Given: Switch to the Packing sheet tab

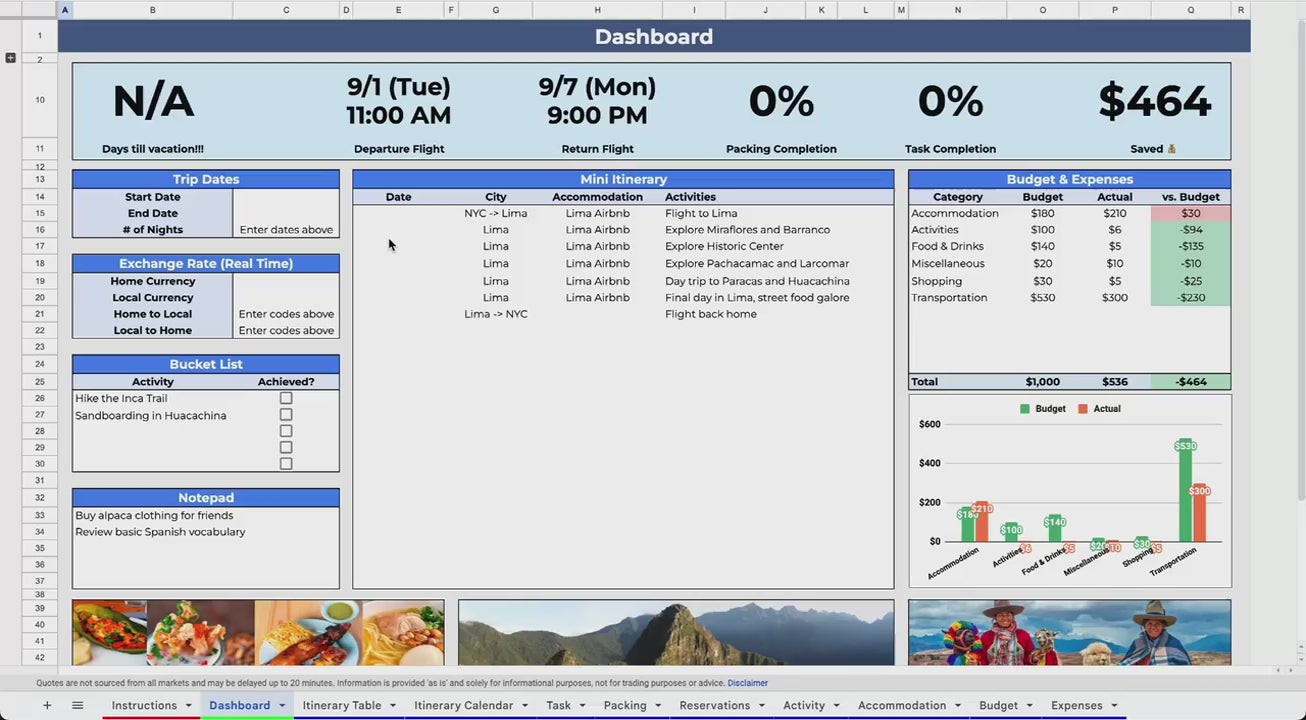Looking at the screenshot, I should point(624,705).
